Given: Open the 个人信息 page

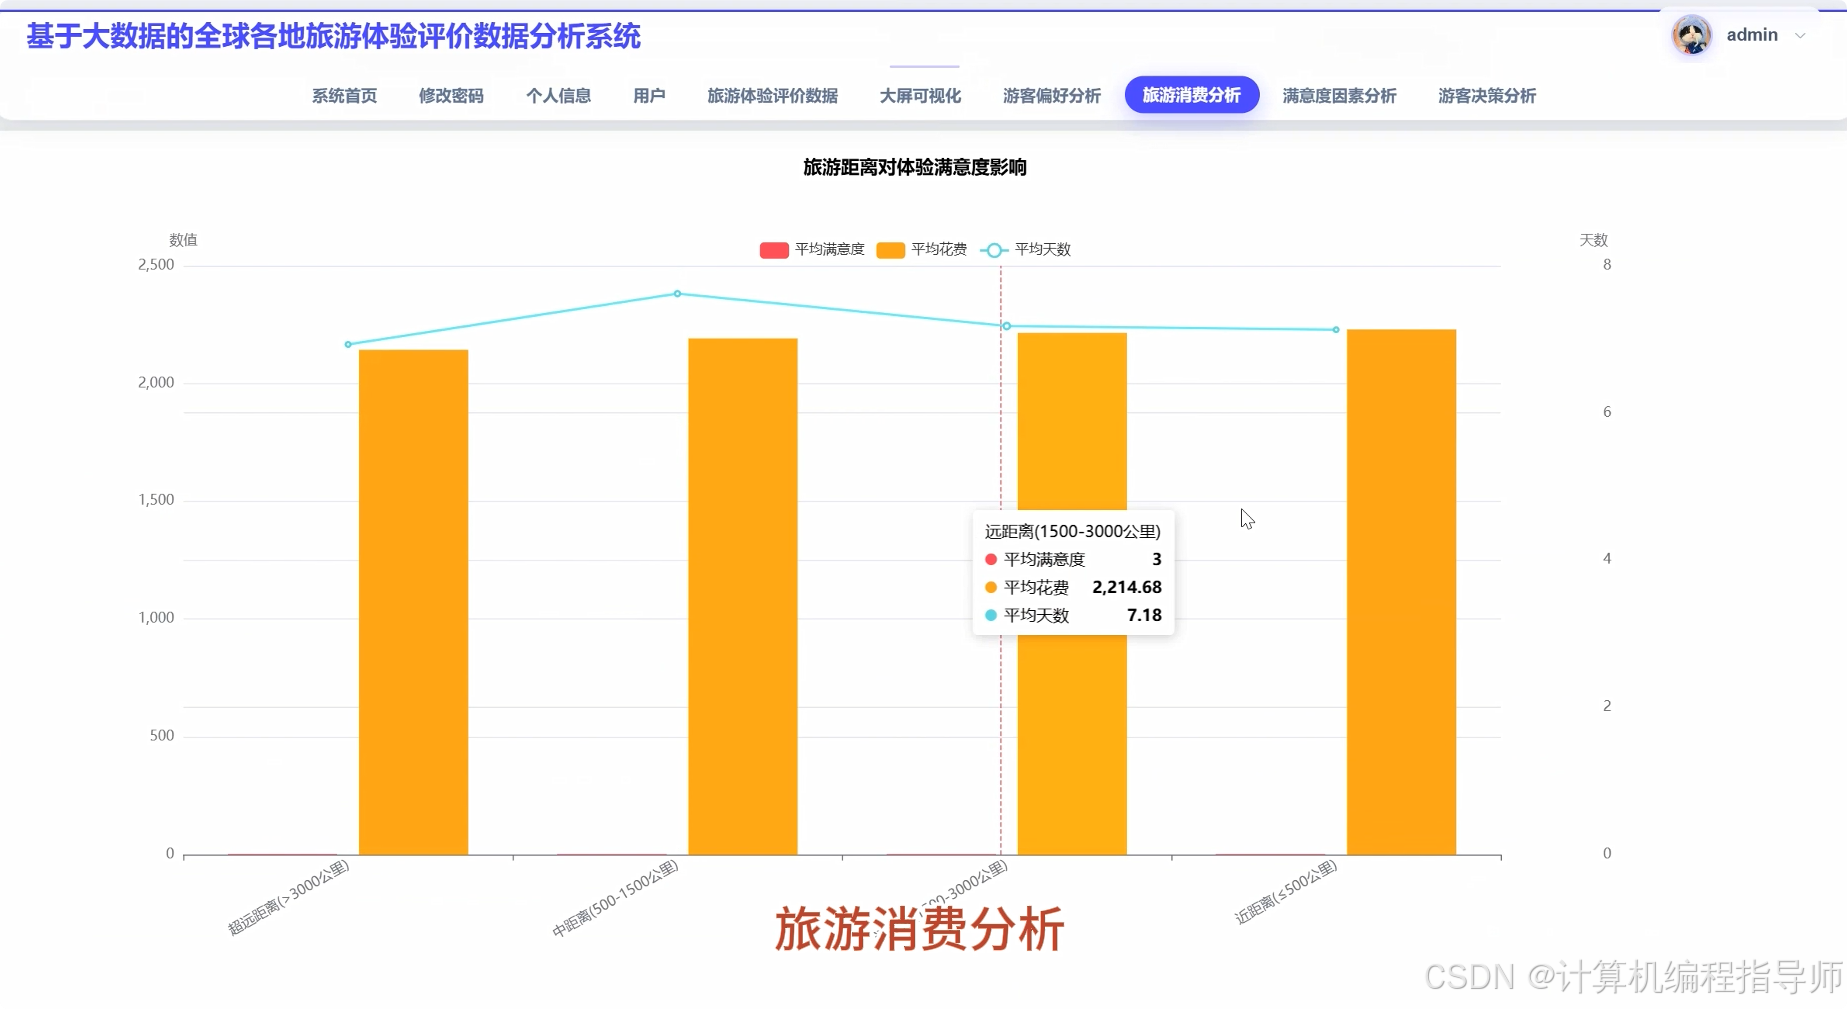Looking at the screenshot, I should click(x=559, y=96).
